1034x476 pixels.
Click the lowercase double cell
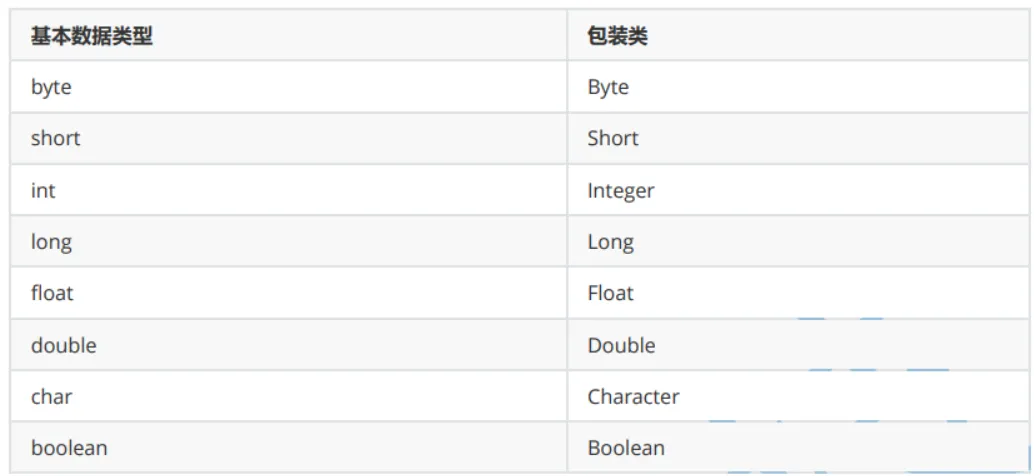click(x=63, y=345)
